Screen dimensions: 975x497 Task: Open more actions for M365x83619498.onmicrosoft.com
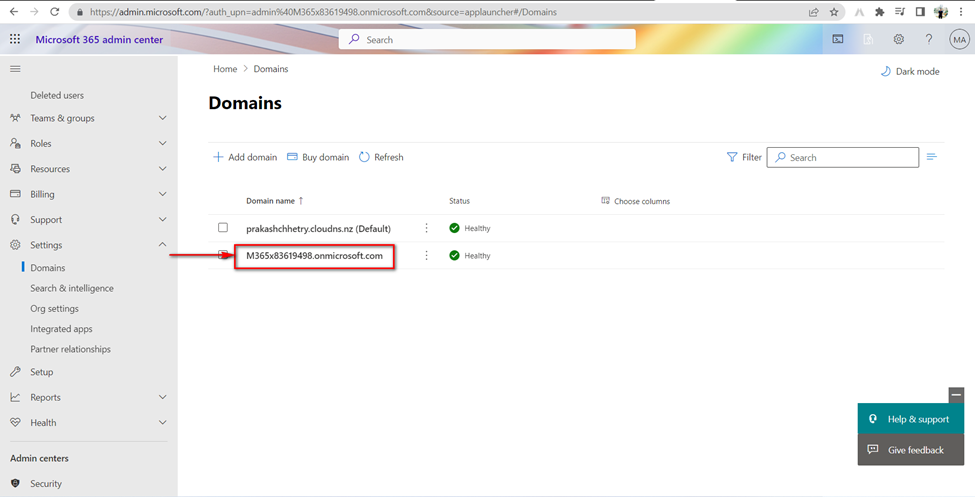427,256
